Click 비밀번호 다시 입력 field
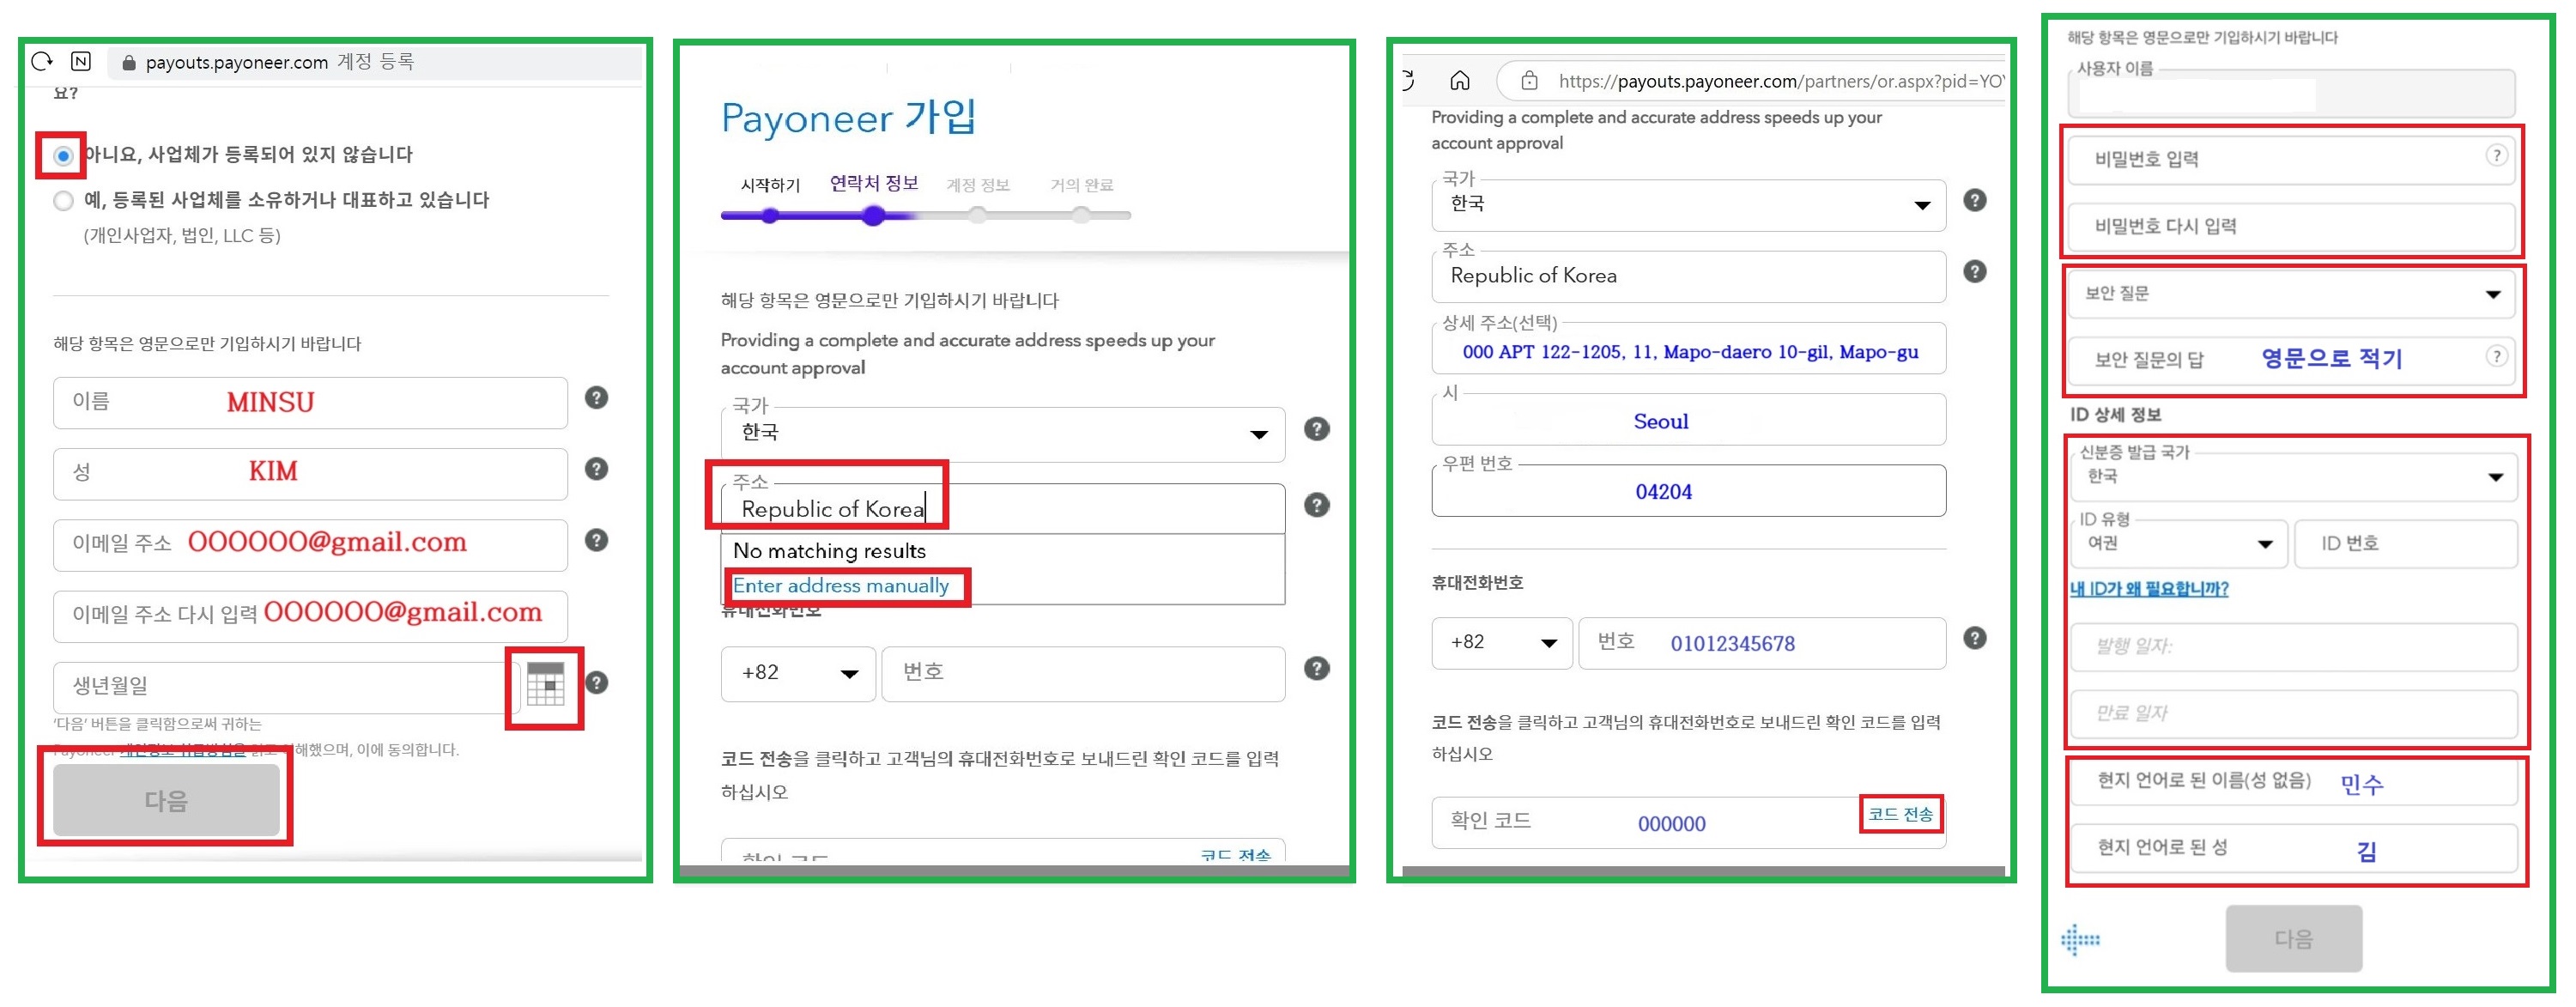This screenshot has width=2576, height=1007. [2292, 227]
